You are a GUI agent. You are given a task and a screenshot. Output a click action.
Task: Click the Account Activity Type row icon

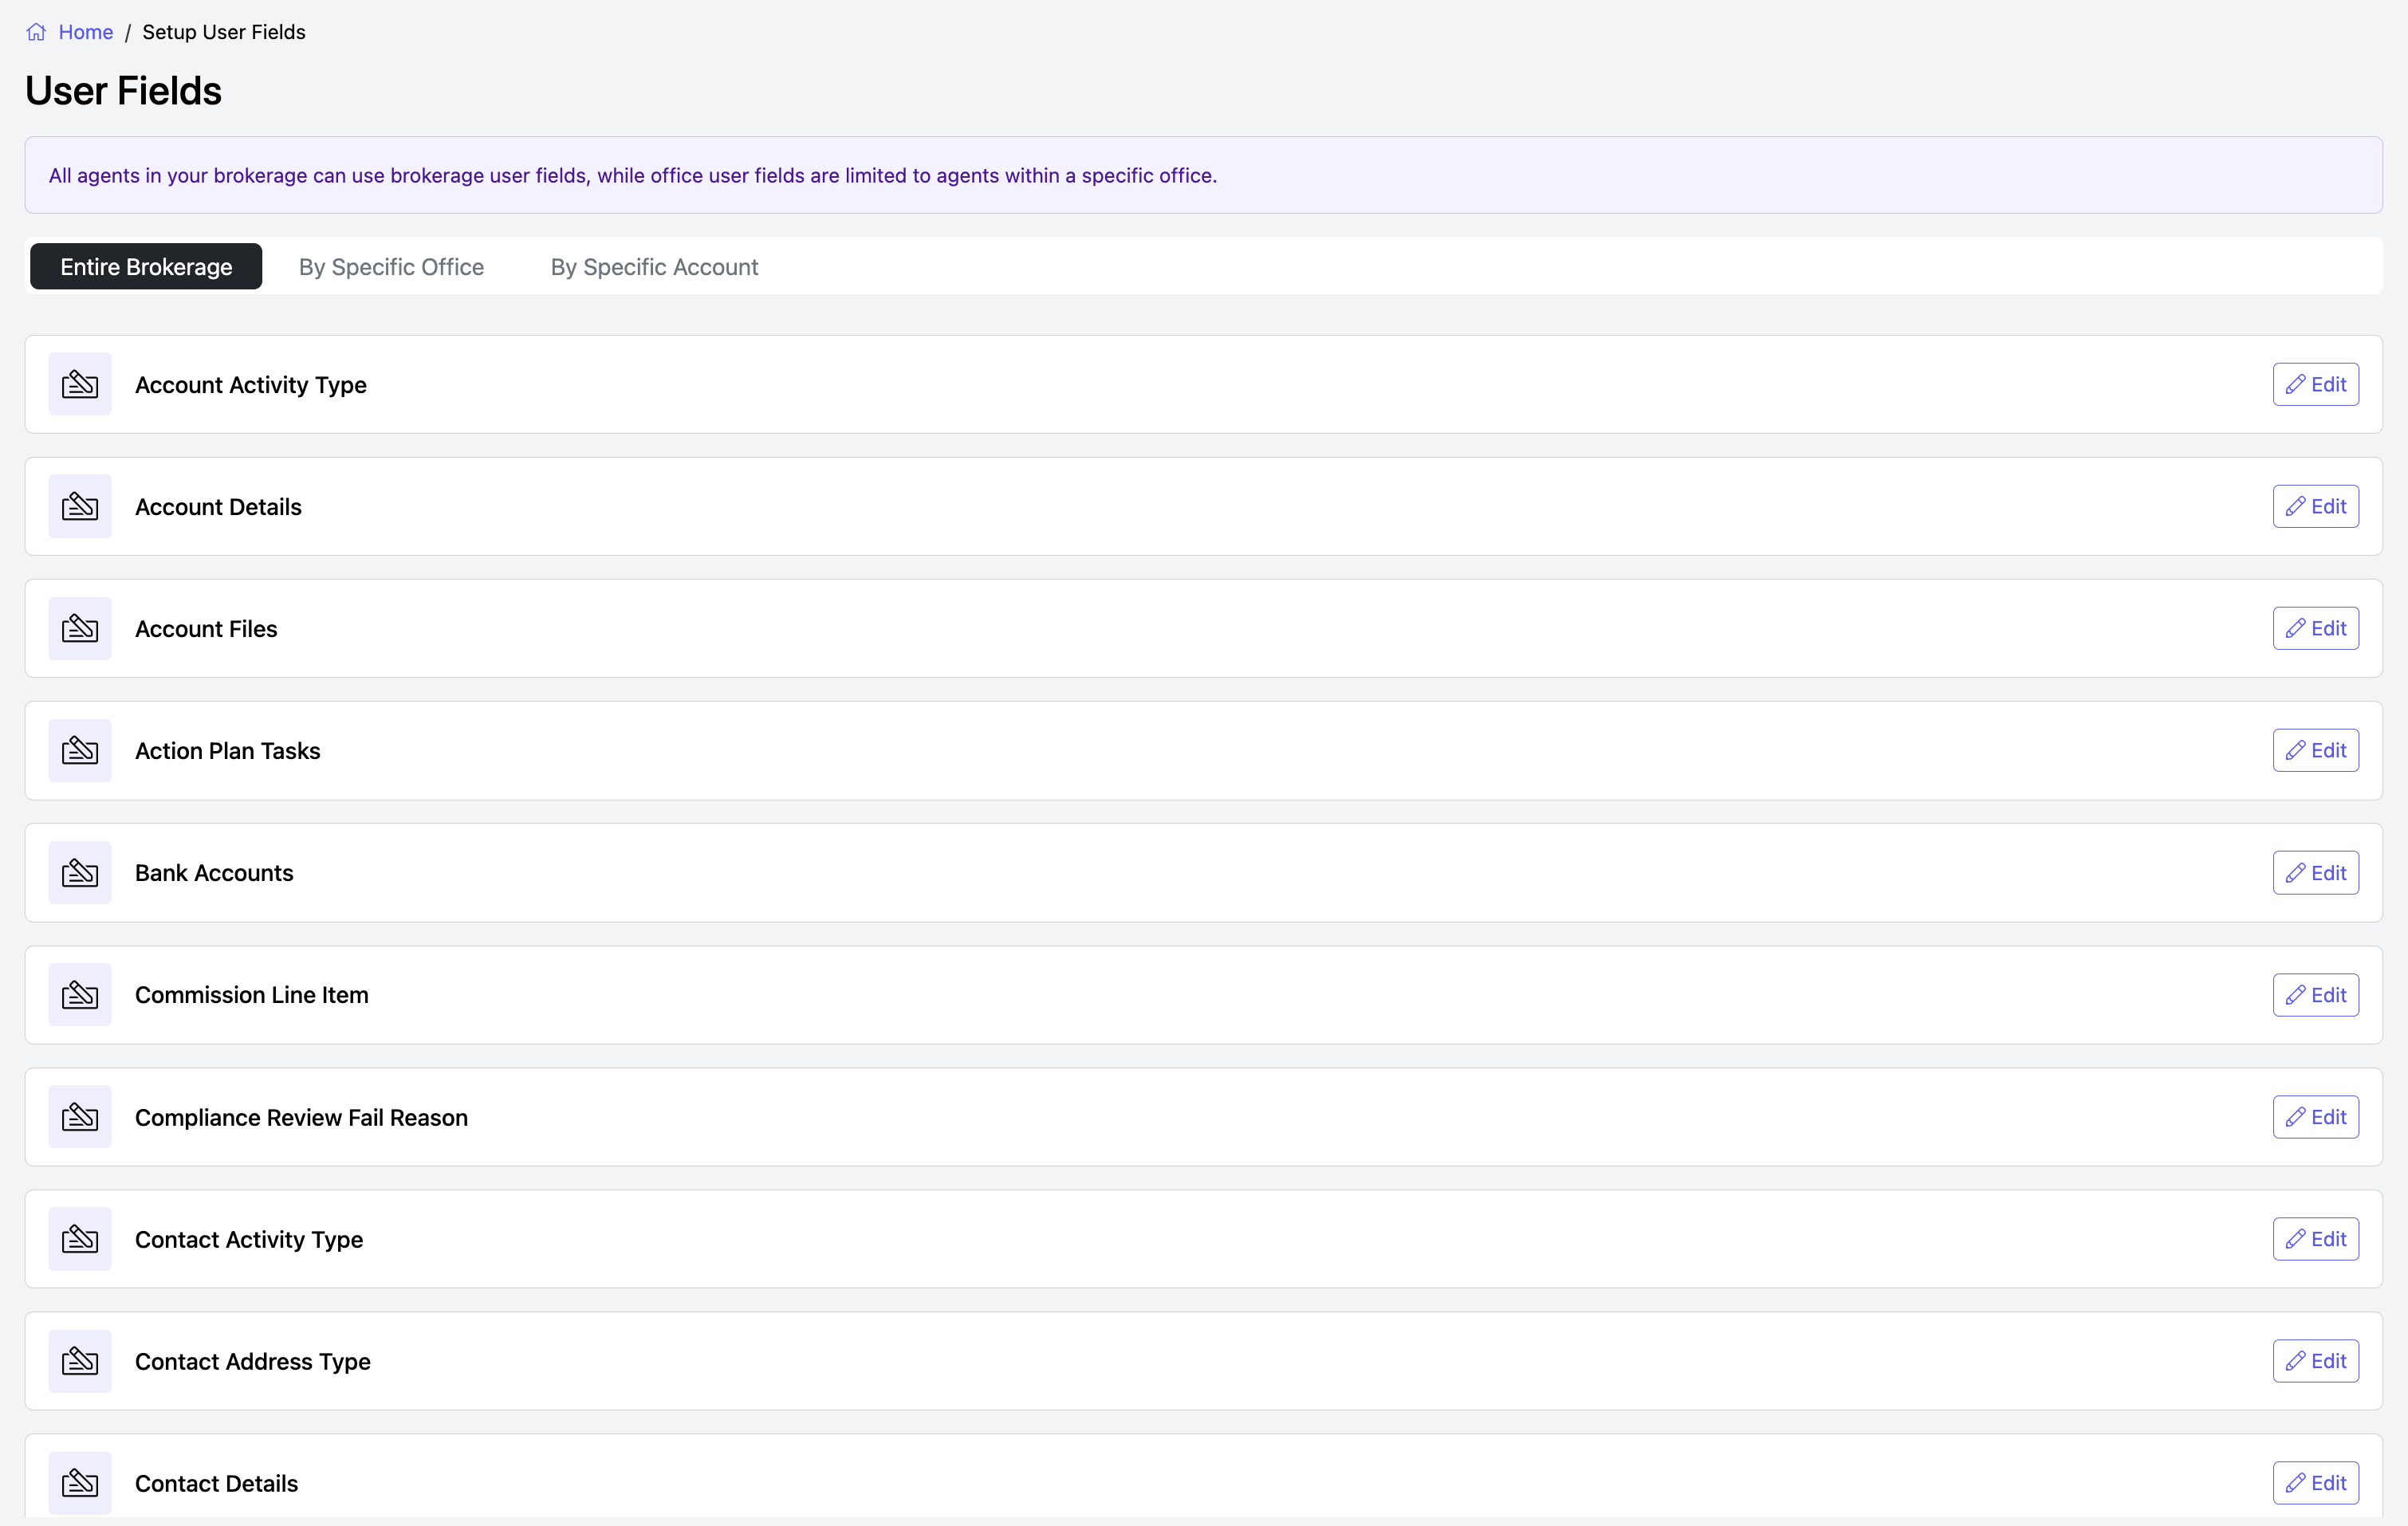tap(80, 384)
